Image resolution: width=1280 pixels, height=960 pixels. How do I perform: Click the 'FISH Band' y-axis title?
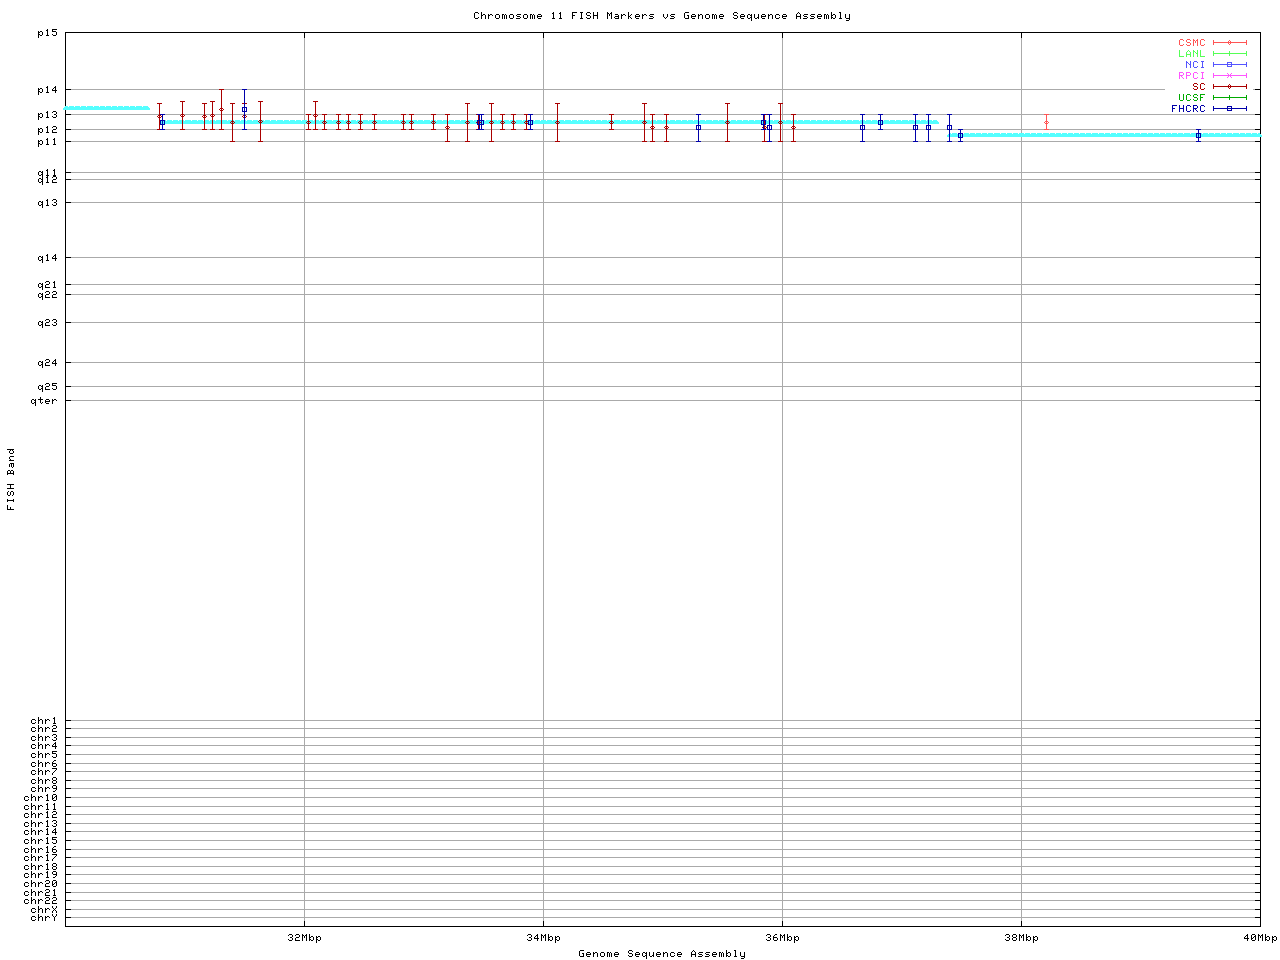pos(12,479)
